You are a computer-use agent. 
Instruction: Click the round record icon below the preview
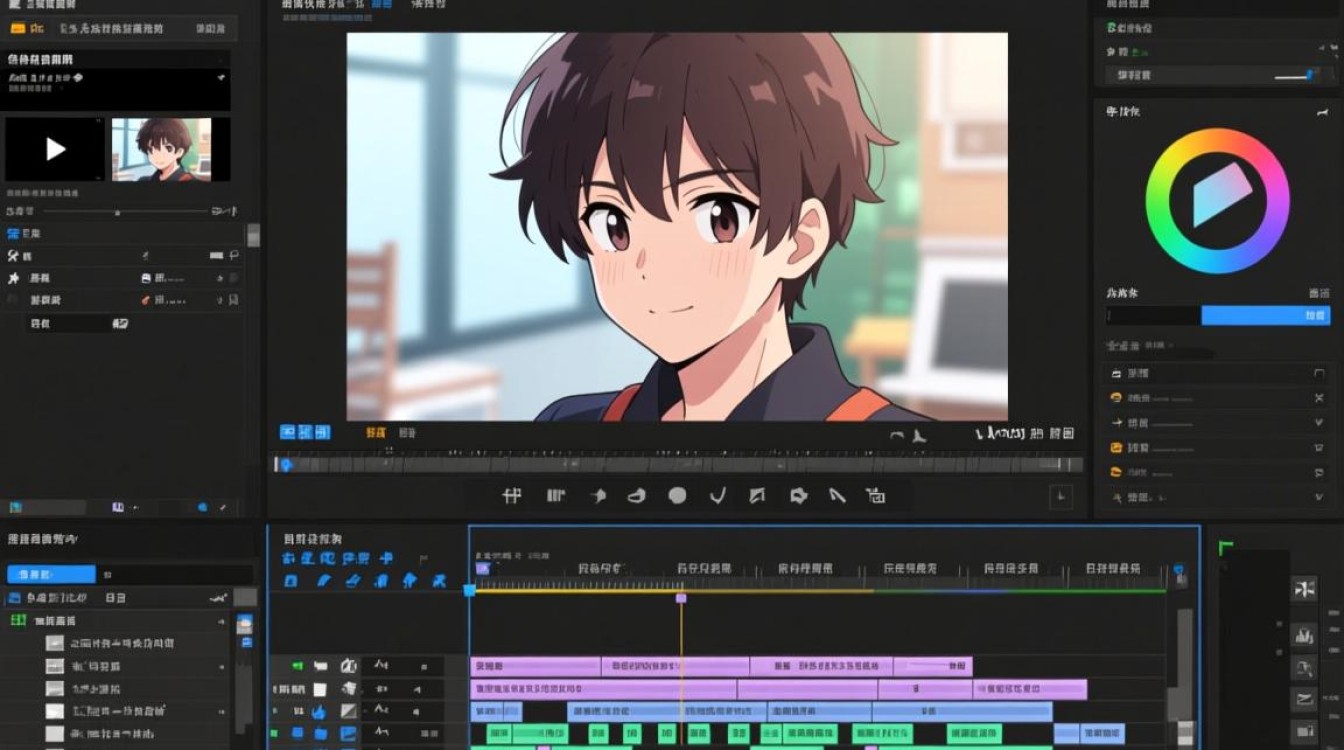coord(677,495)
